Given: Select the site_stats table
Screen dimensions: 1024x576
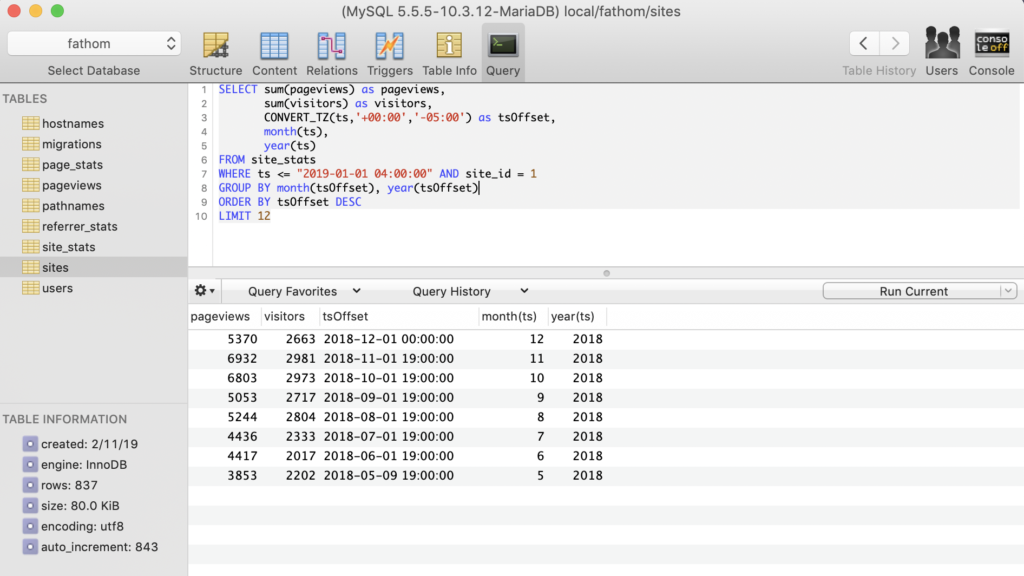Looking at the screenshot, I should click(x=68, y=247).
